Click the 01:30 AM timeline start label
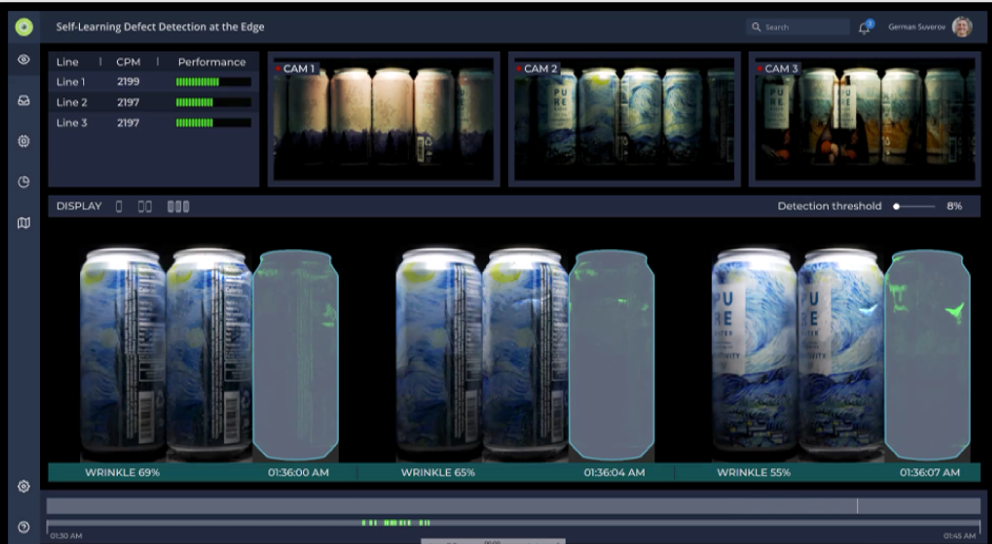Viewport: 992px width, 544px height. click(66, 536)
